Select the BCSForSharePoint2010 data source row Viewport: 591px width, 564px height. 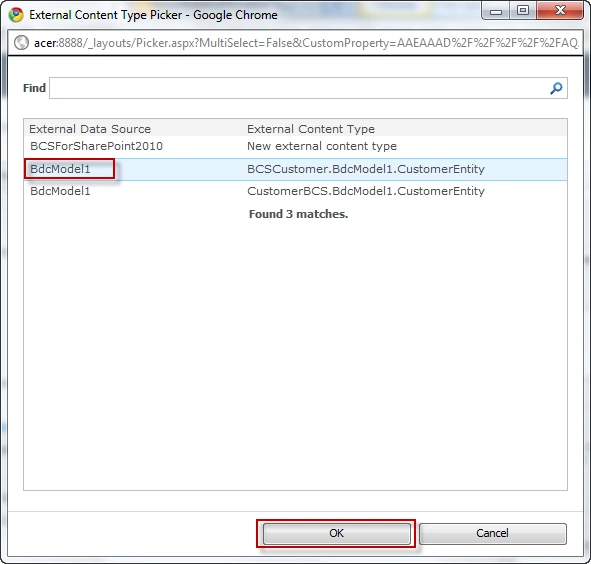pyautogui.click(x=295, y=147)
